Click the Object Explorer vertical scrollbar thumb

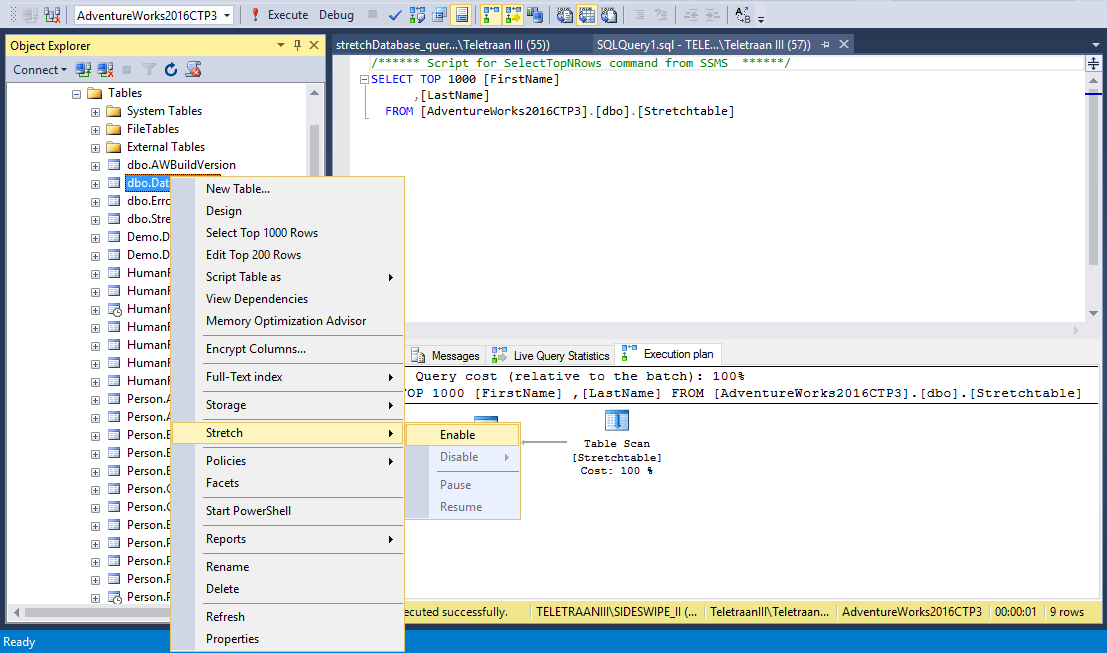[x=314, y=149]
